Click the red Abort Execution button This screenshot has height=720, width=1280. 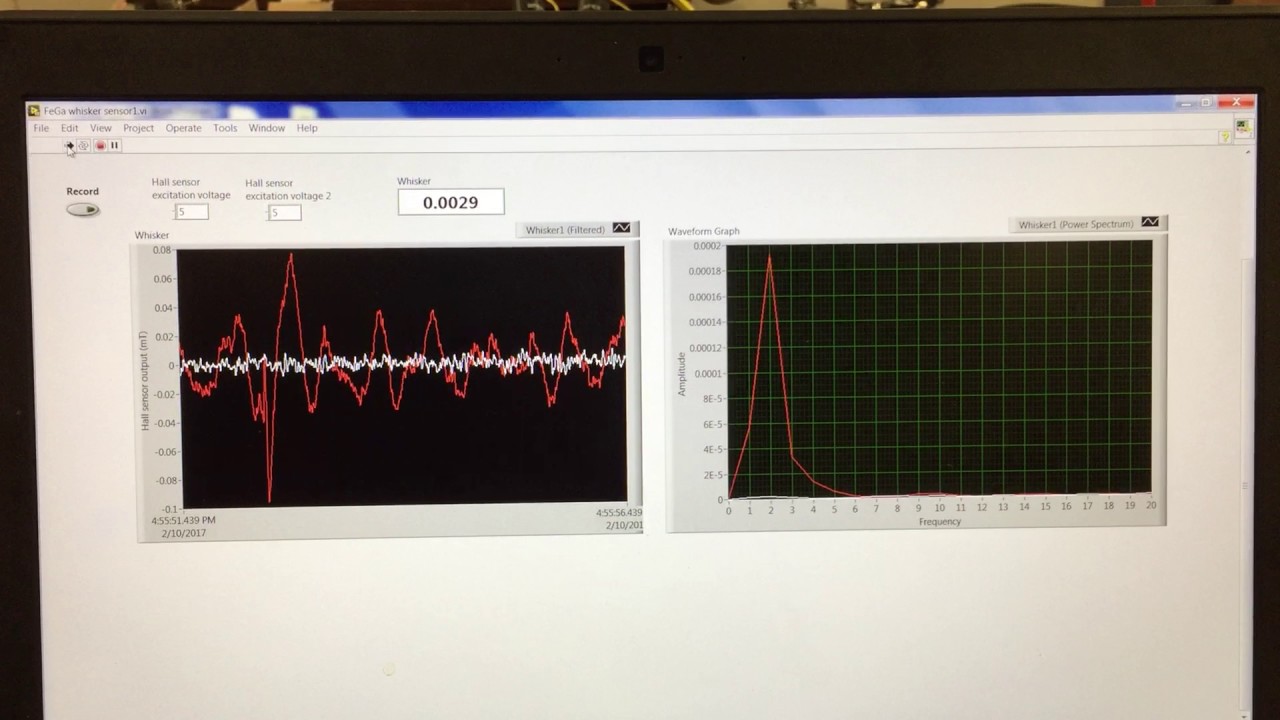[x=100, y=146]
